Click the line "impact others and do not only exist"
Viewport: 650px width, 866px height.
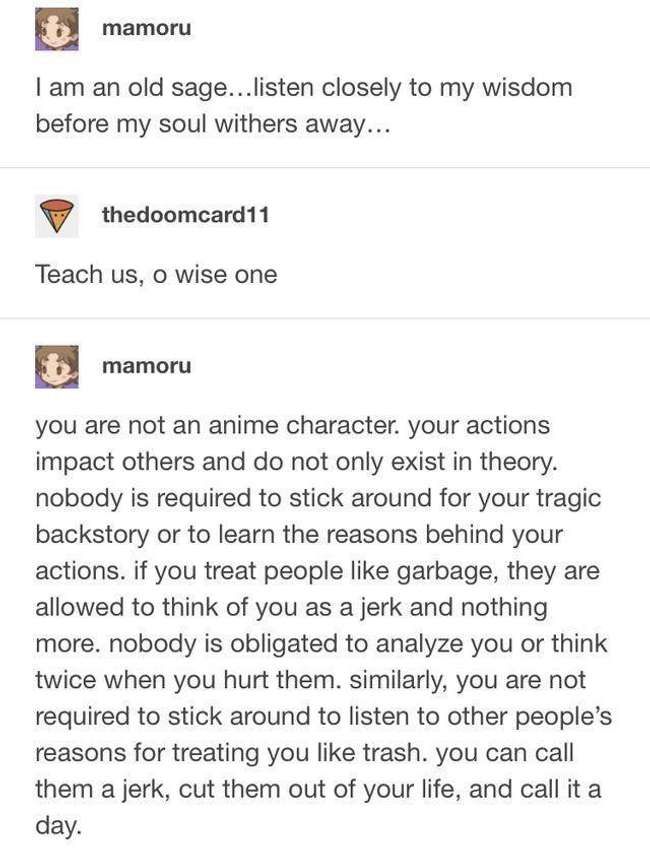(297, 462)
